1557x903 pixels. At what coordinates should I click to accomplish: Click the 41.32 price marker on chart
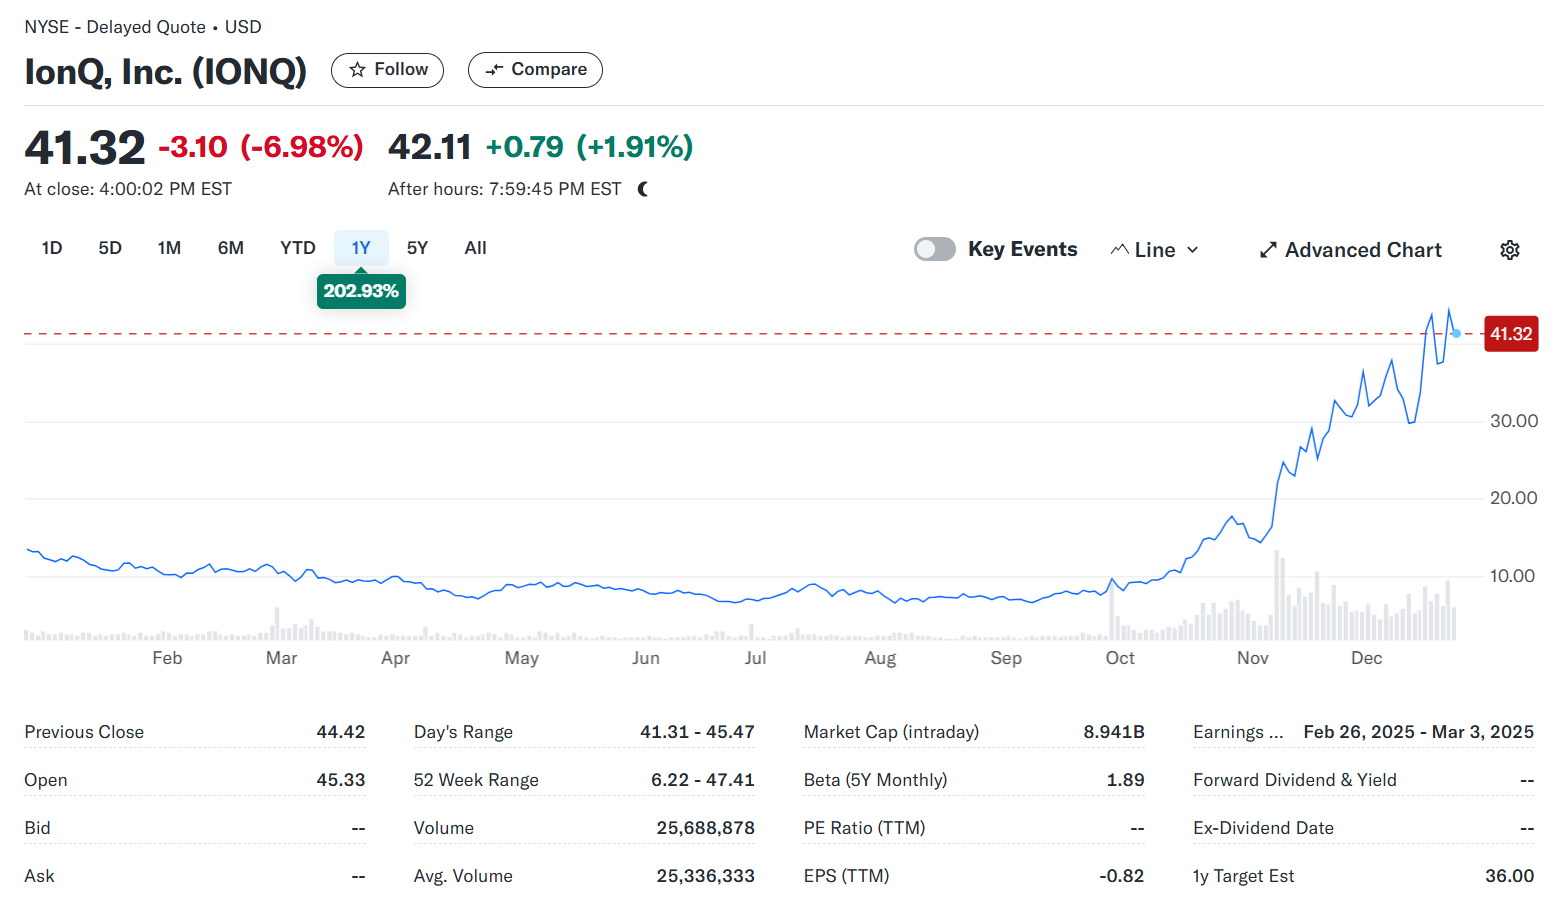(1511, 334)
